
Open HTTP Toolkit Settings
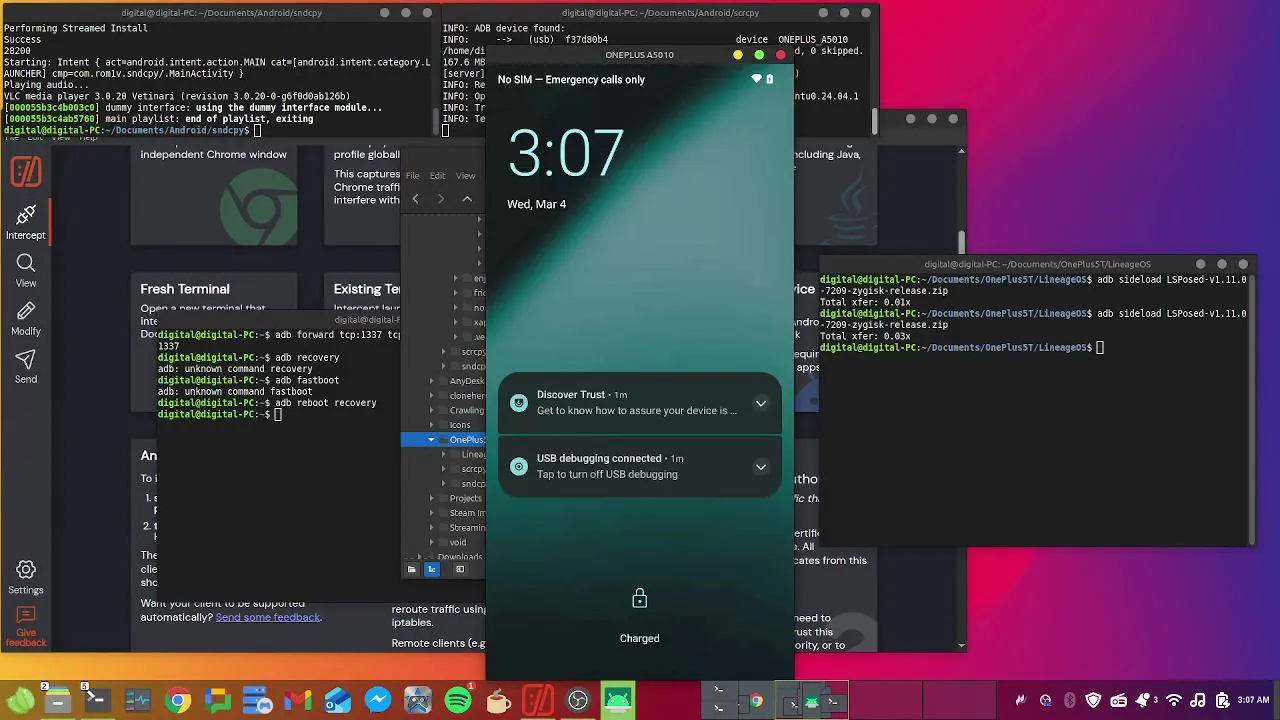coord(26,577)
